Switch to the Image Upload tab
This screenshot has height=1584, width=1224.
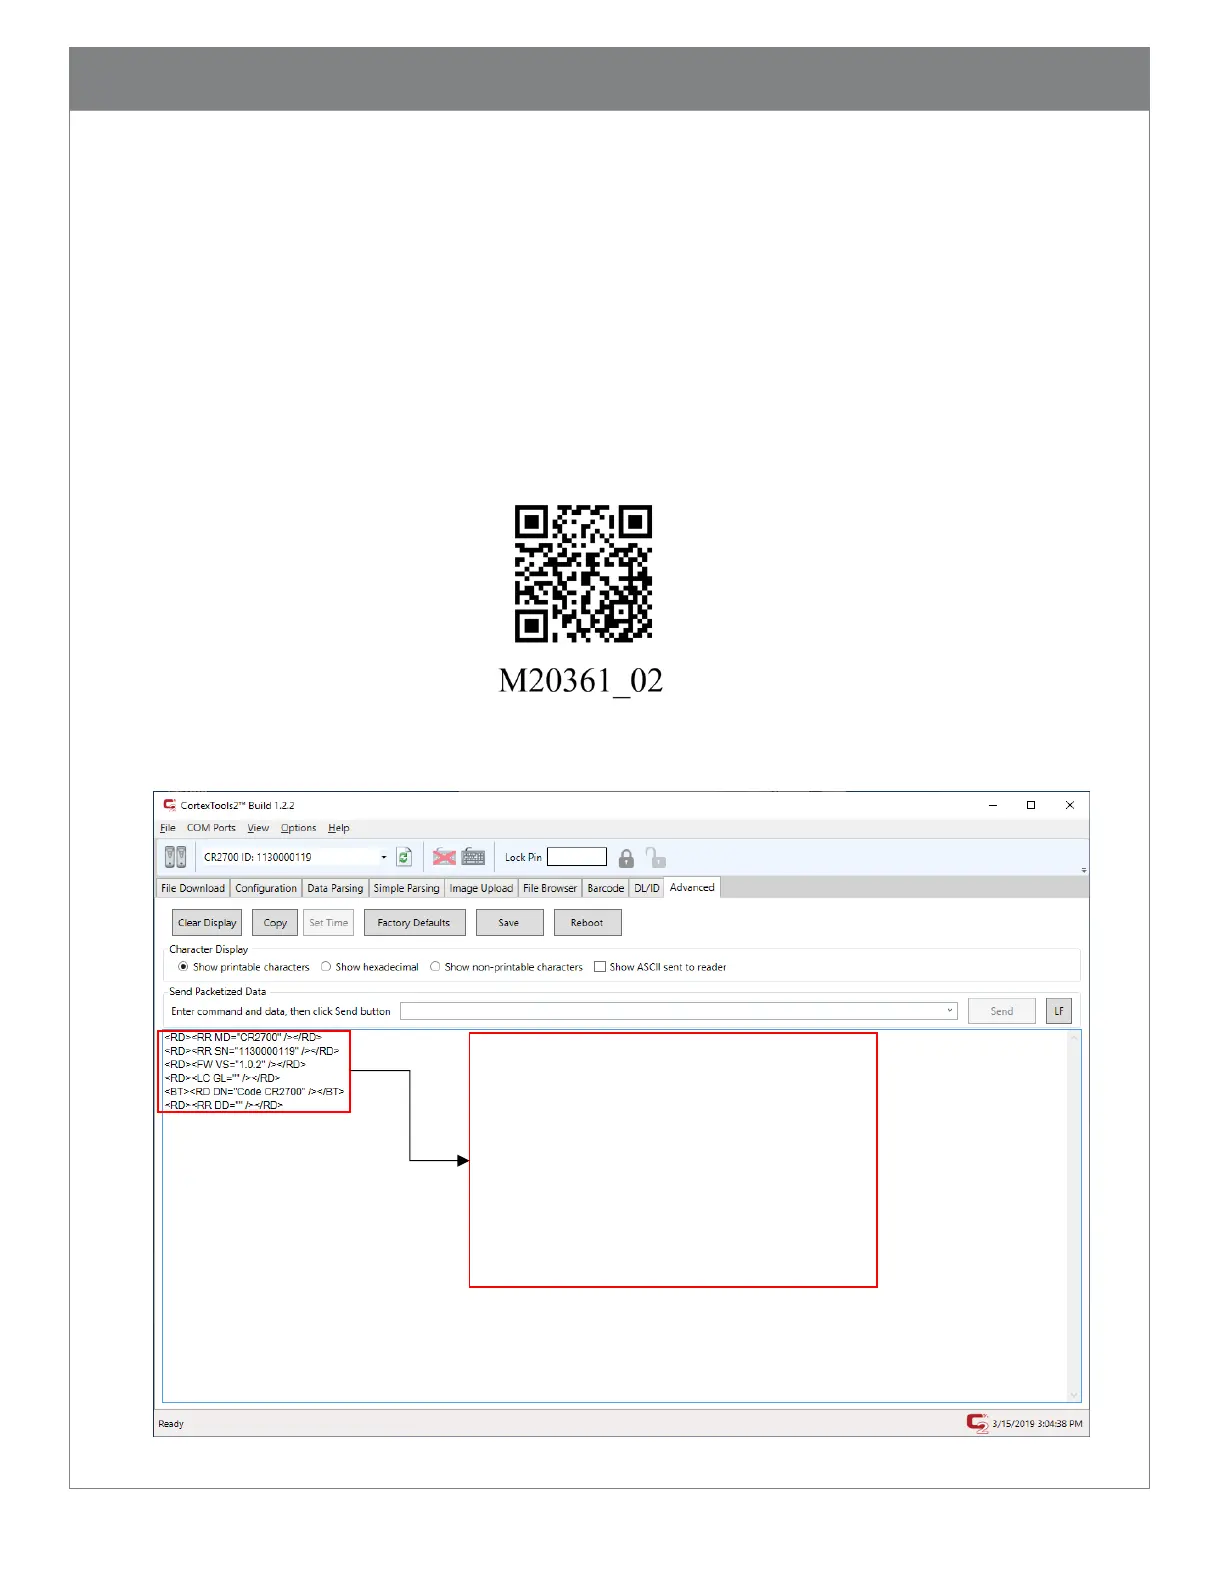click(481, 888)
